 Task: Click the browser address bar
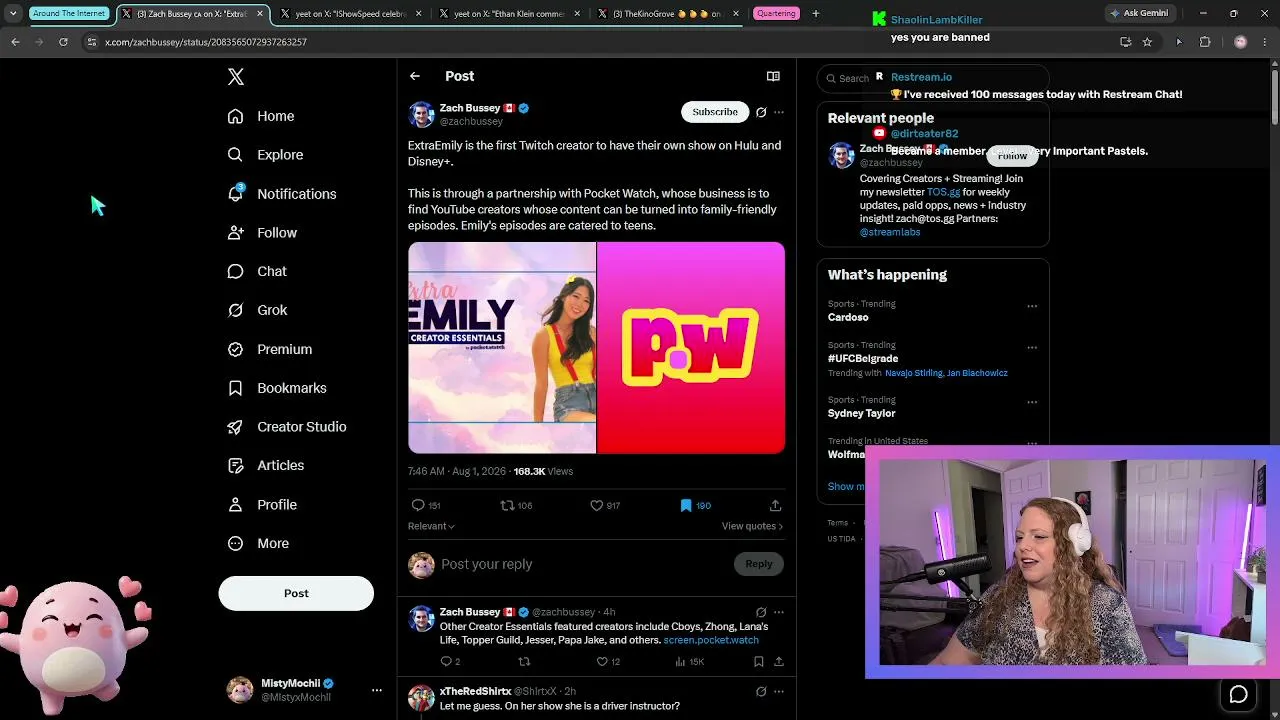(x=597, y=42)
